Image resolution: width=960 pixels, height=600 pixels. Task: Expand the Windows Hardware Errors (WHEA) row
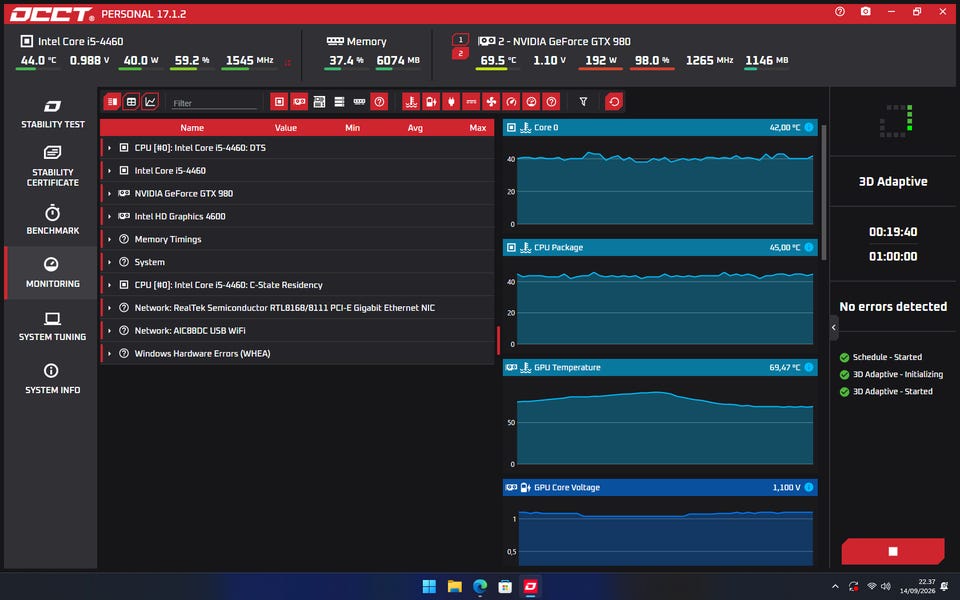(x=110, y=353)
